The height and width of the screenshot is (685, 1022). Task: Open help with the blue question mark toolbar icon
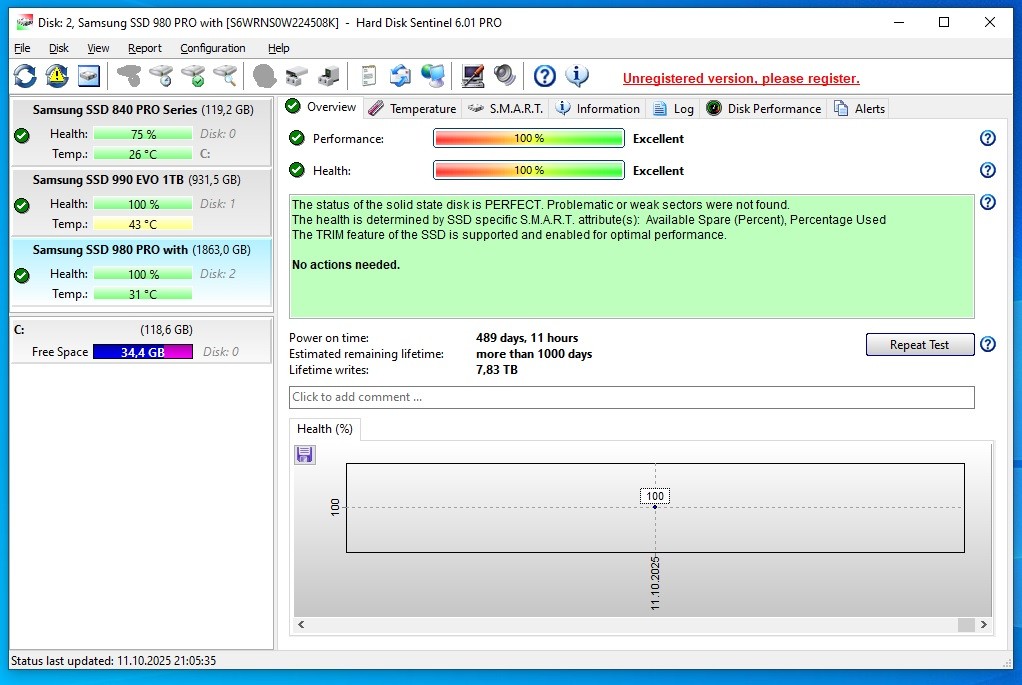(544, 76)
